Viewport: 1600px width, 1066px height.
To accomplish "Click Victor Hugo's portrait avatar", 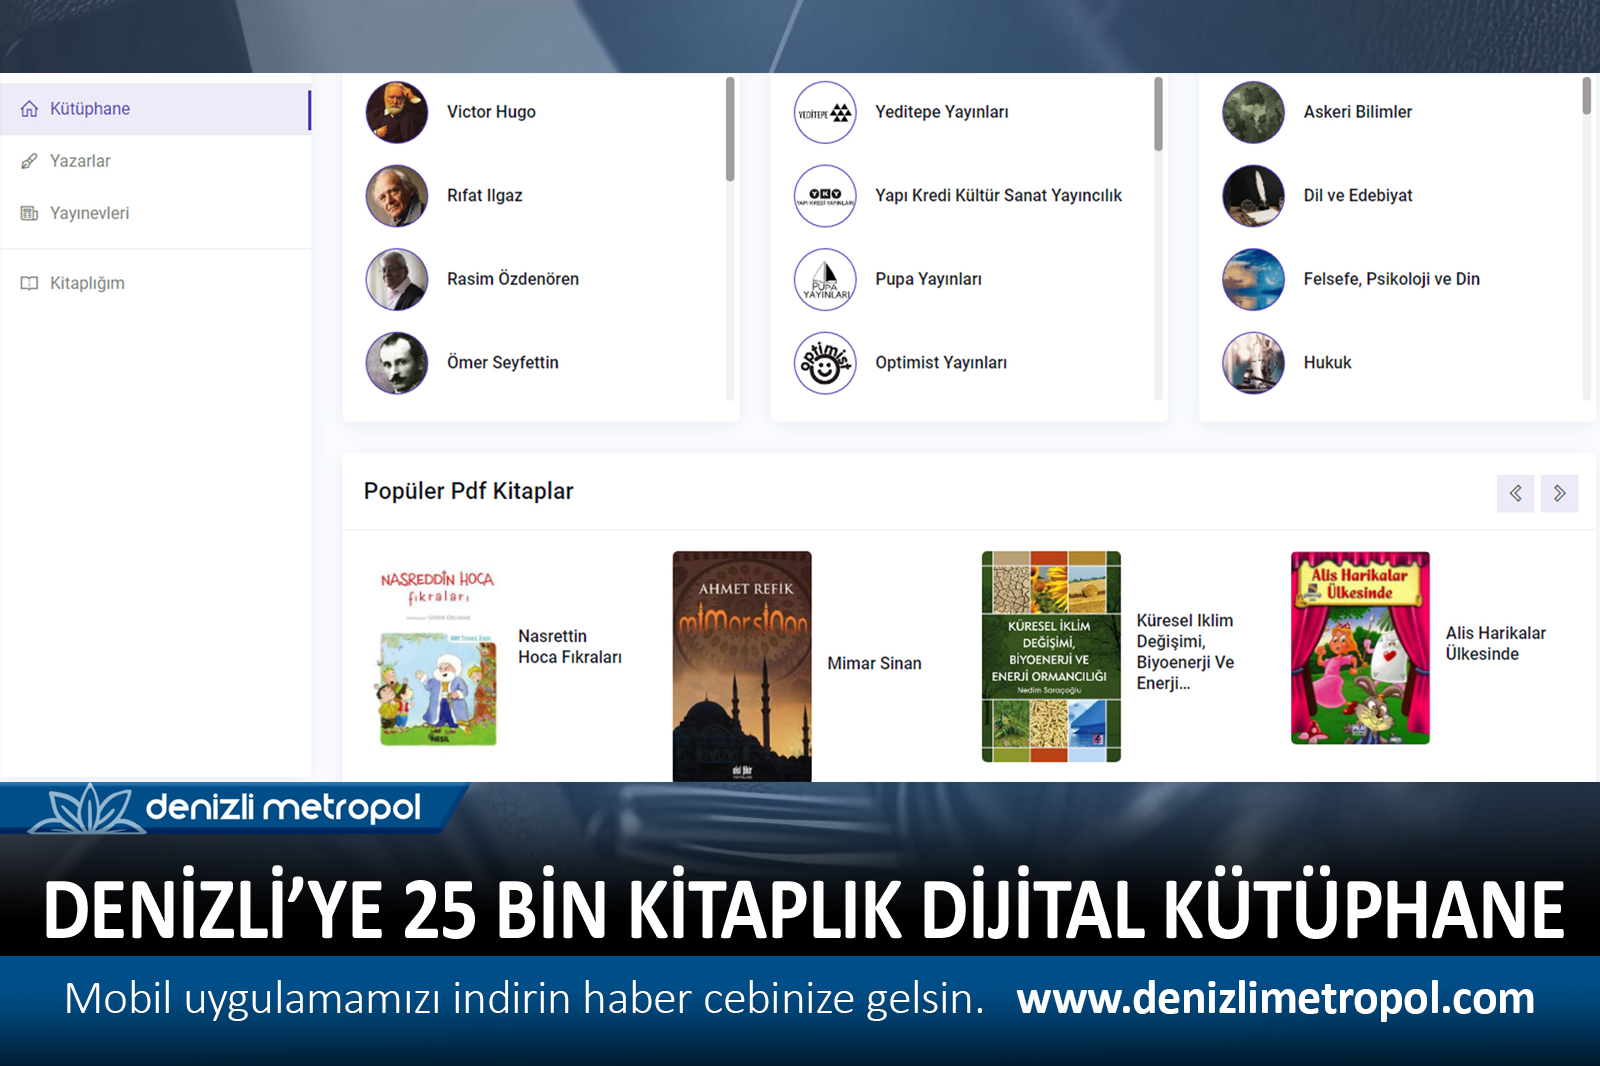I will pyautogui.click(x=397, y=112).
